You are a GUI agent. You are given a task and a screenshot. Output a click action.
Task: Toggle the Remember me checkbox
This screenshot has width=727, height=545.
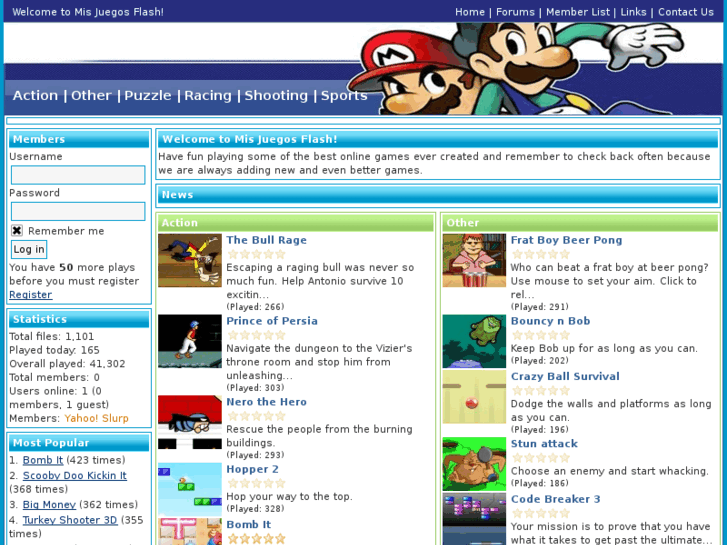coord(17,231)
